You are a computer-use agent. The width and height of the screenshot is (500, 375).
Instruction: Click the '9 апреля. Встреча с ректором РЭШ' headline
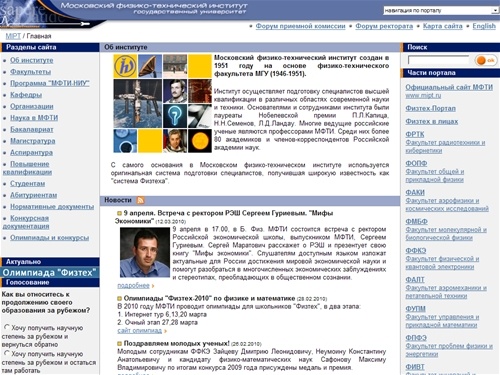click(x=224, y=217)
